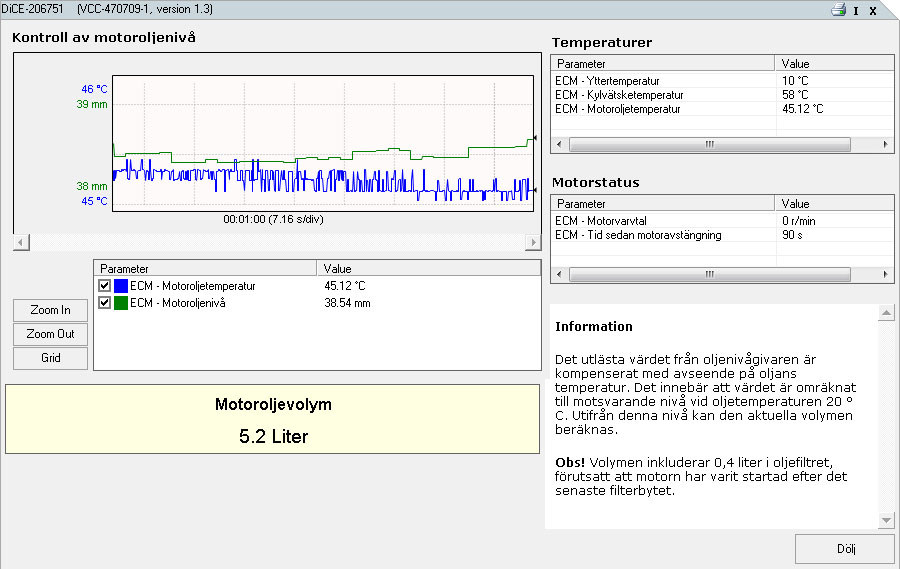Screen dimensions: 900x569
Task: Toggle the Grid button
Action: [x=50, y=358]
